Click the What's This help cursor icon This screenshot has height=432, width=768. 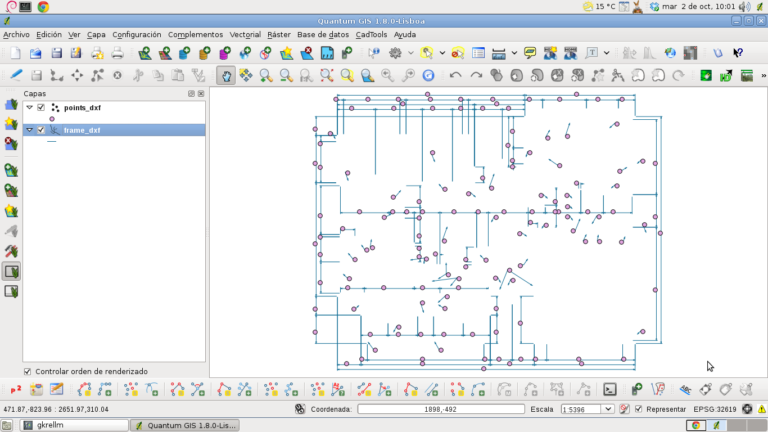coord(738,53)
